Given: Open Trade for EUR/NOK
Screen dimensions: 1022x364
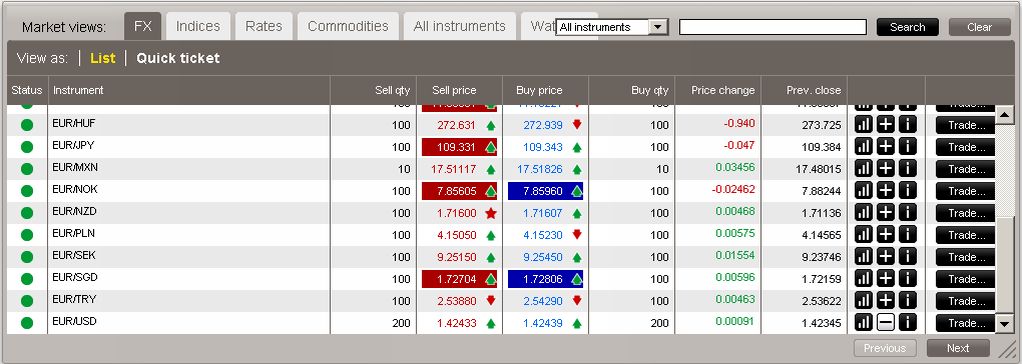Looking at the screenshot, I should 965,190.
